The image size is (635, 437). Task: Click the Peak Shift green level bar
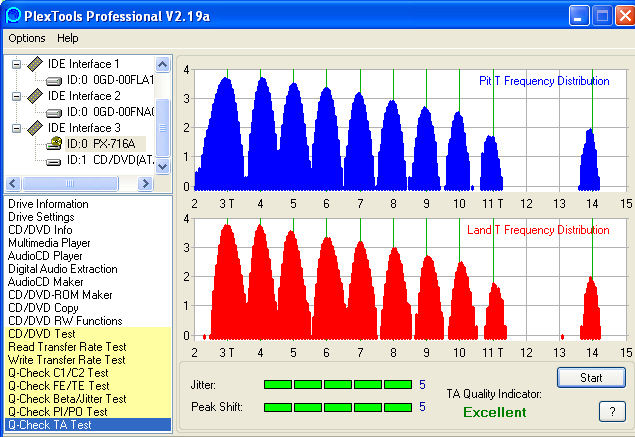click(338, 407)
